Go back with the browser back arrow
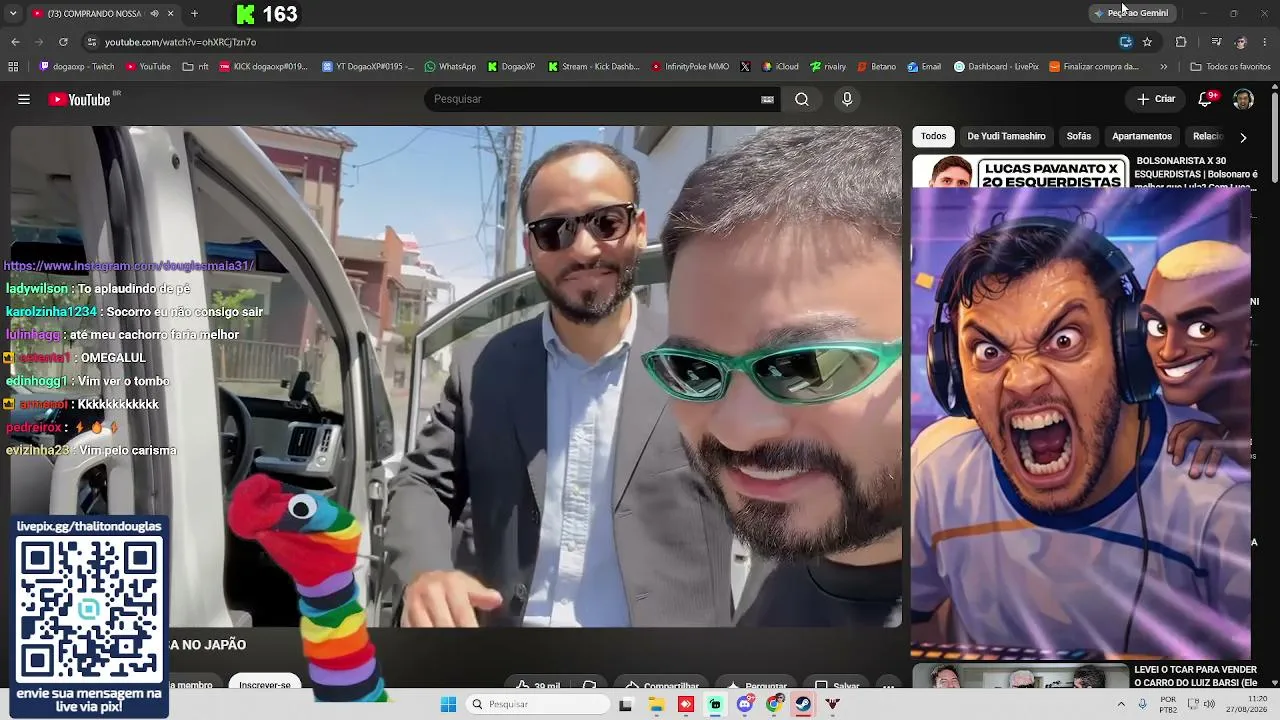The width and height of the screenshot is (1280, 720). tap(15, 42)
